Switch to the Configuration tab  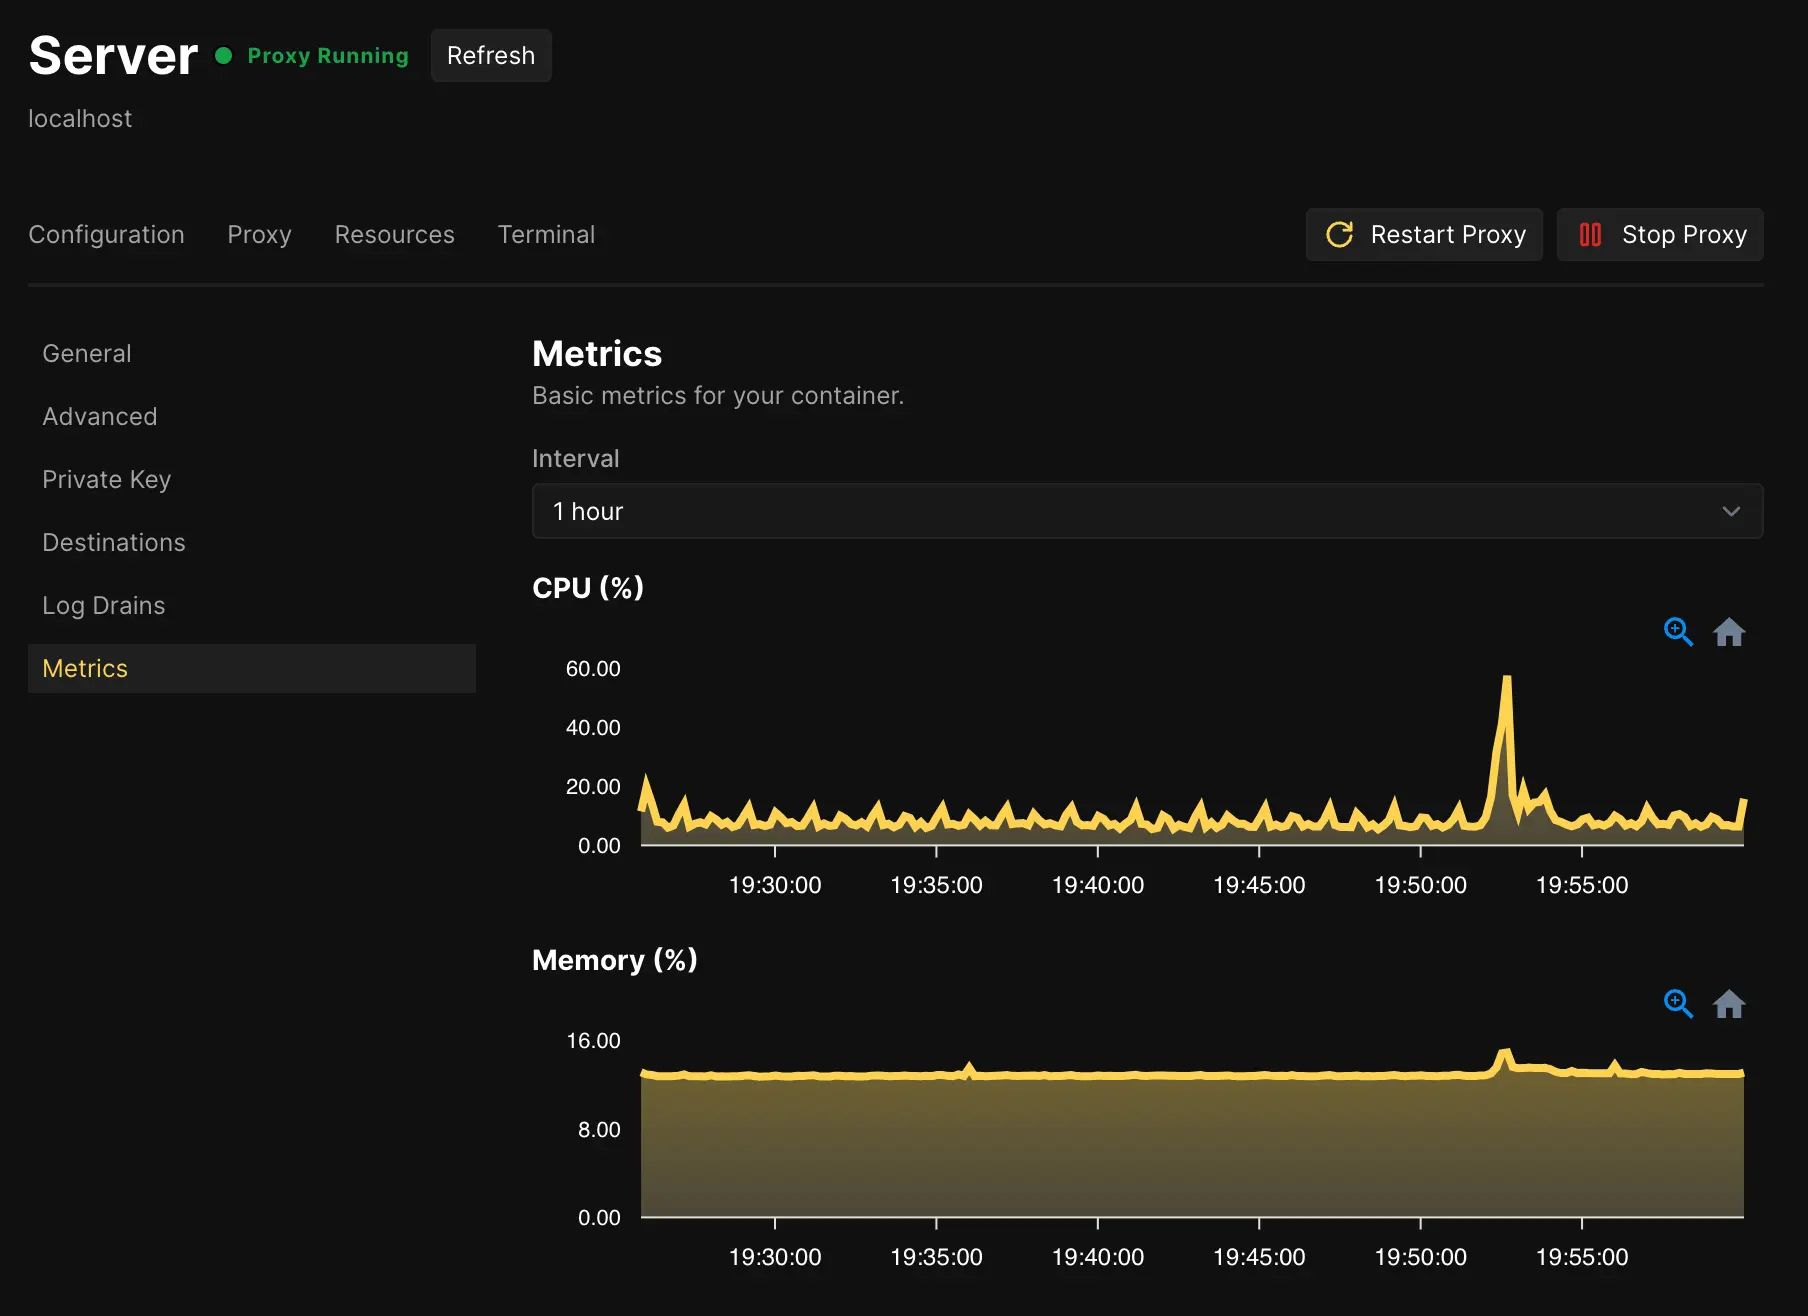click(106, 234)
